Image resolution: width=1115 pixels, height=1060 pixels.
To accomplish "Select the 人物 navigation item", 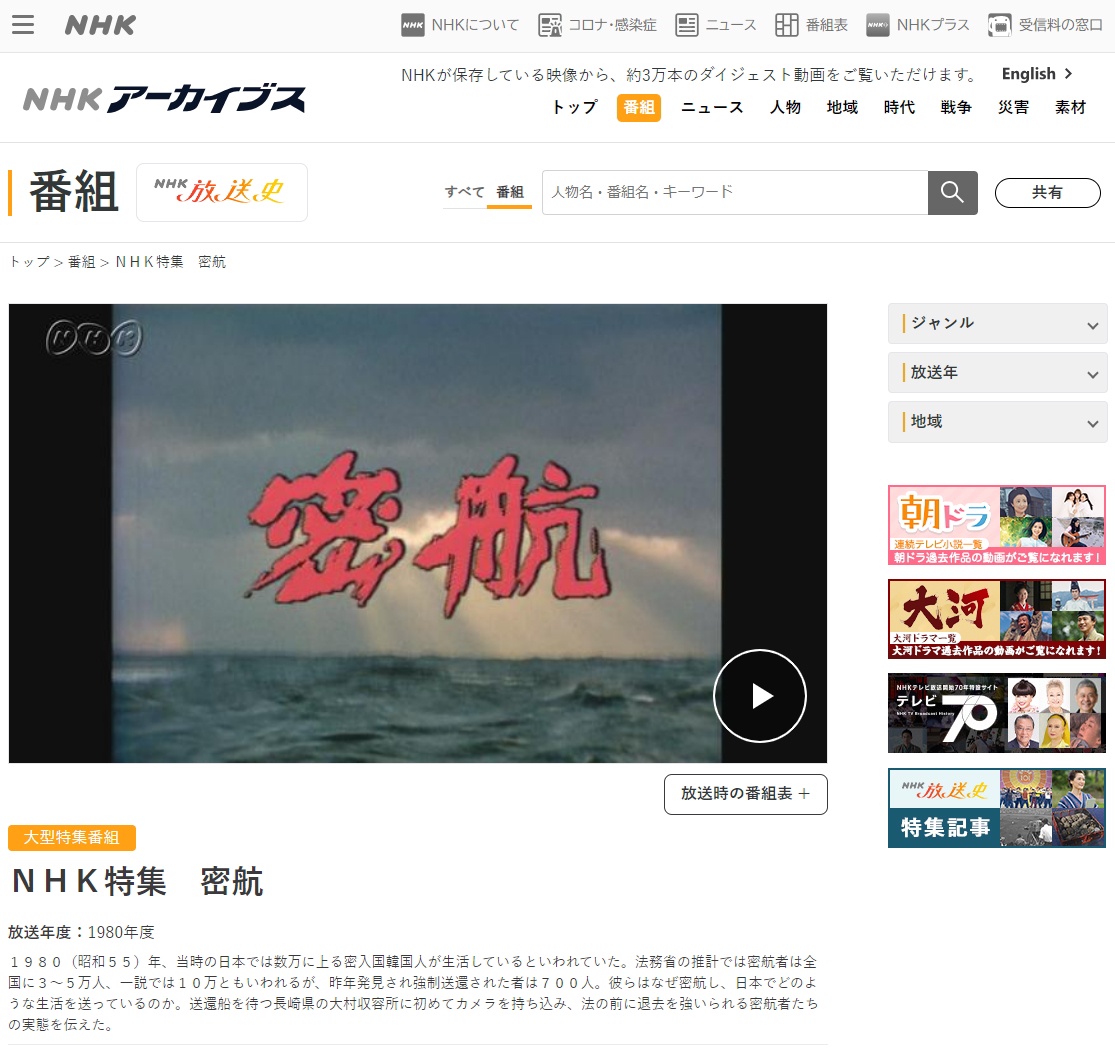I will pyautogui.click(x=785, y=107).
